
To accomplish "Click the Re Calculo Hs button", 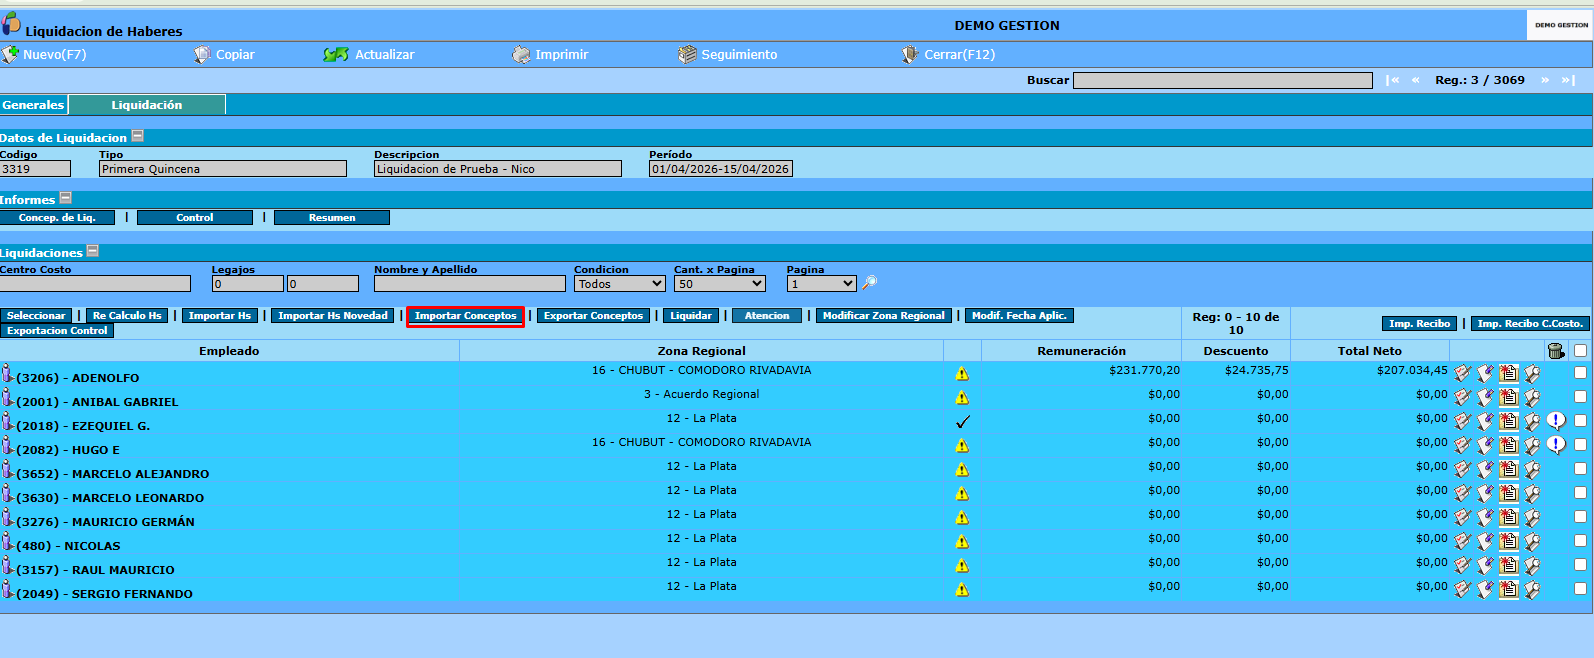I will 127,315.
